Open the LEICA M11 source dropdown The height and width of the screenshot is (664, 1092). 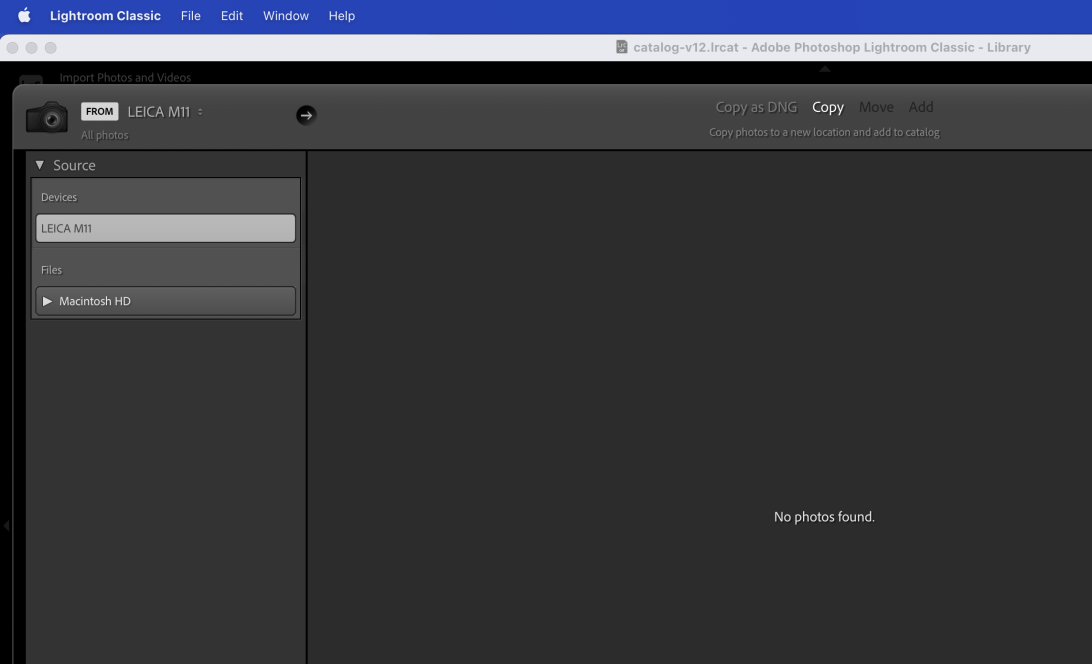click(165, 112)
